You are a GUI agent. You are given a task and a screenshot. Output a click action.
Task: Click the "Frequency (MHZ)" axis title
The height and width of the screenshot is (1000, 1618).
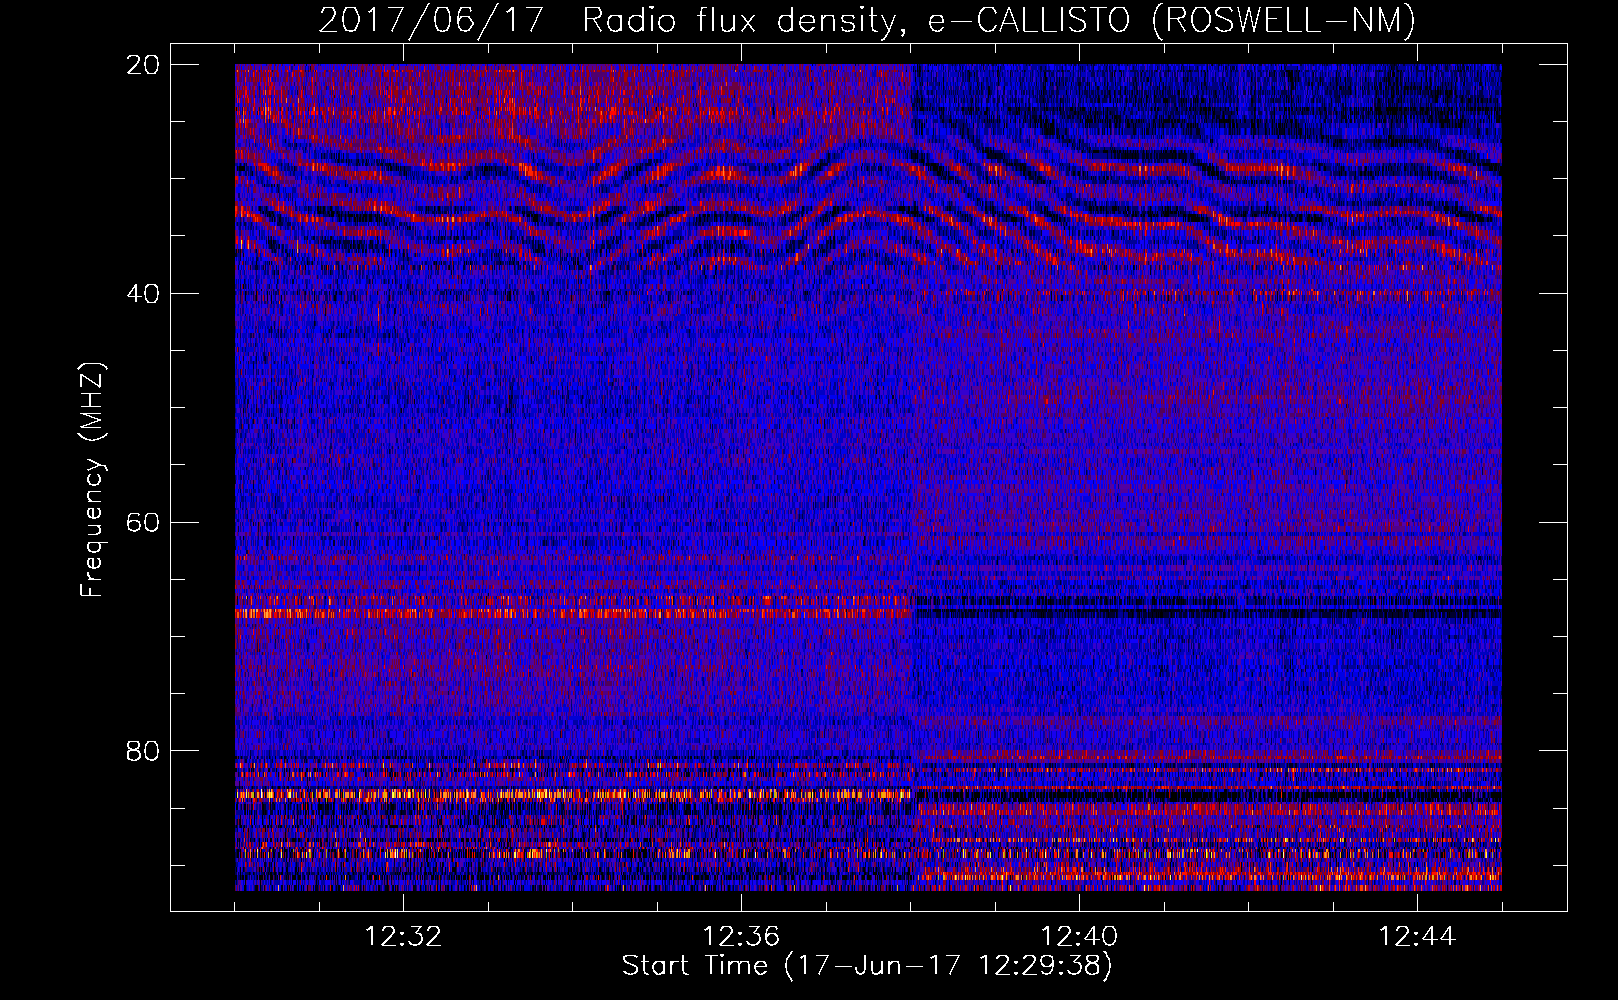coord(92,480)
